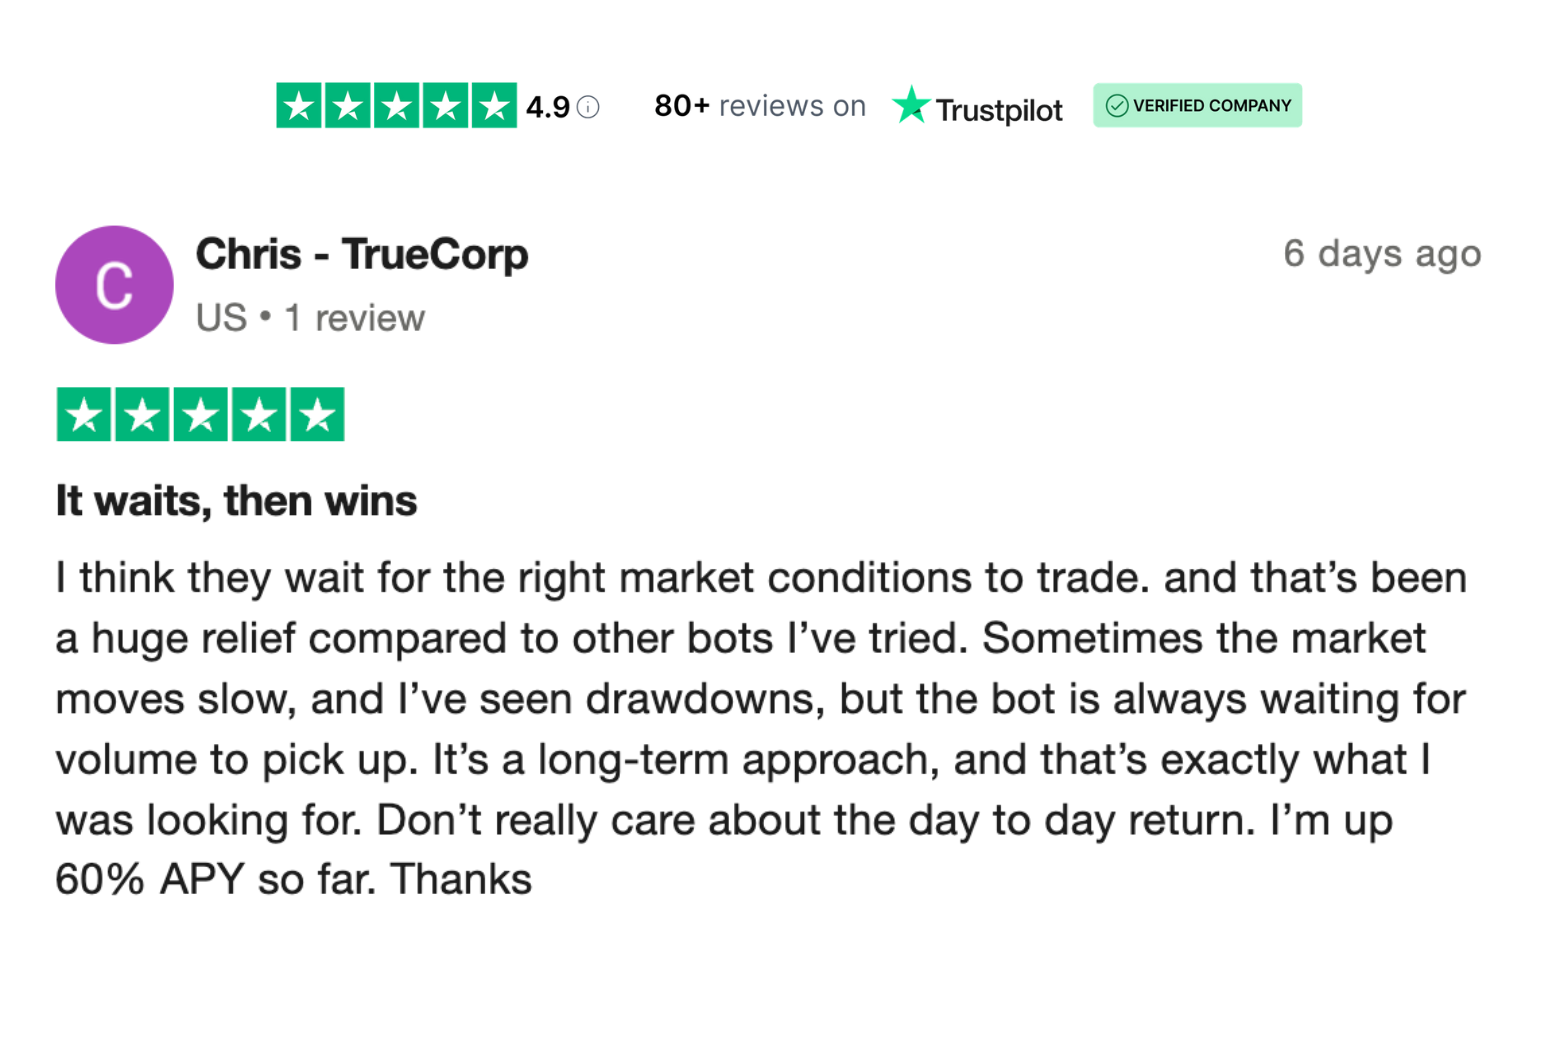Open the Trustpilot wordmark link
Viewport: 1560px width, 1050px height.
(x=998, y=110)
